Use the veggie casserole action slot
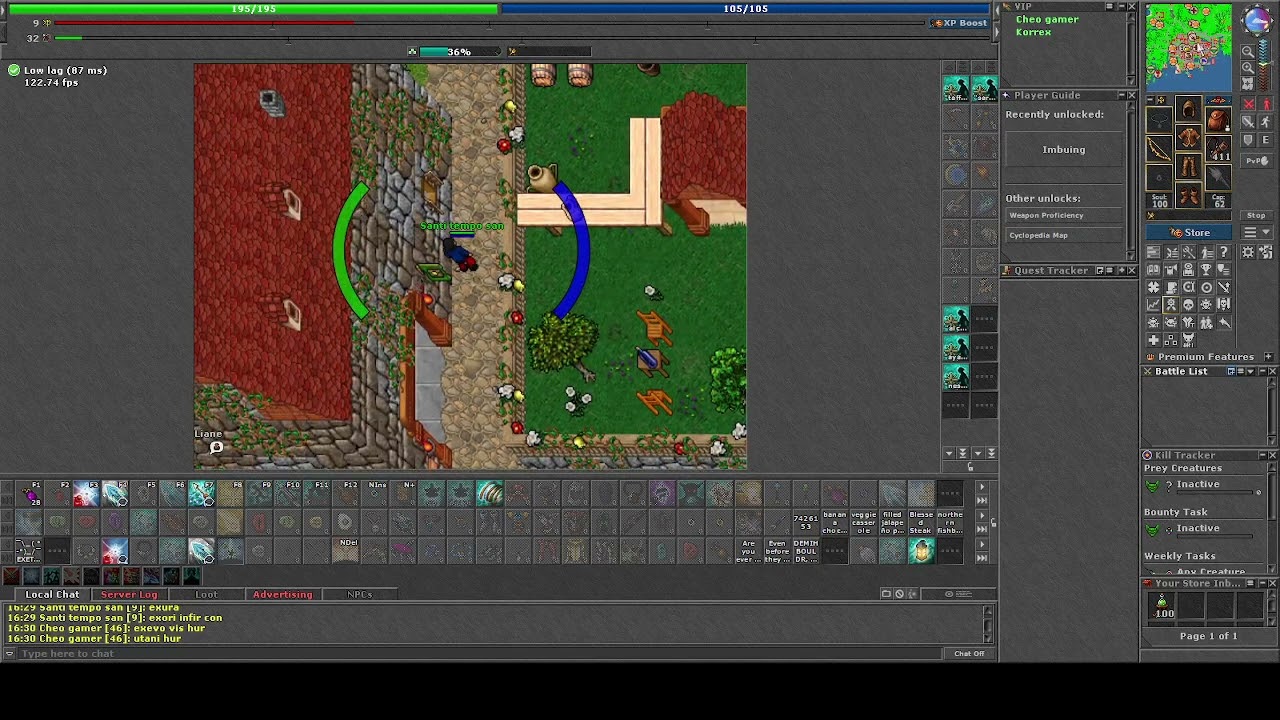Screen dimensions: 1280x720 click(x=863, y=522)
